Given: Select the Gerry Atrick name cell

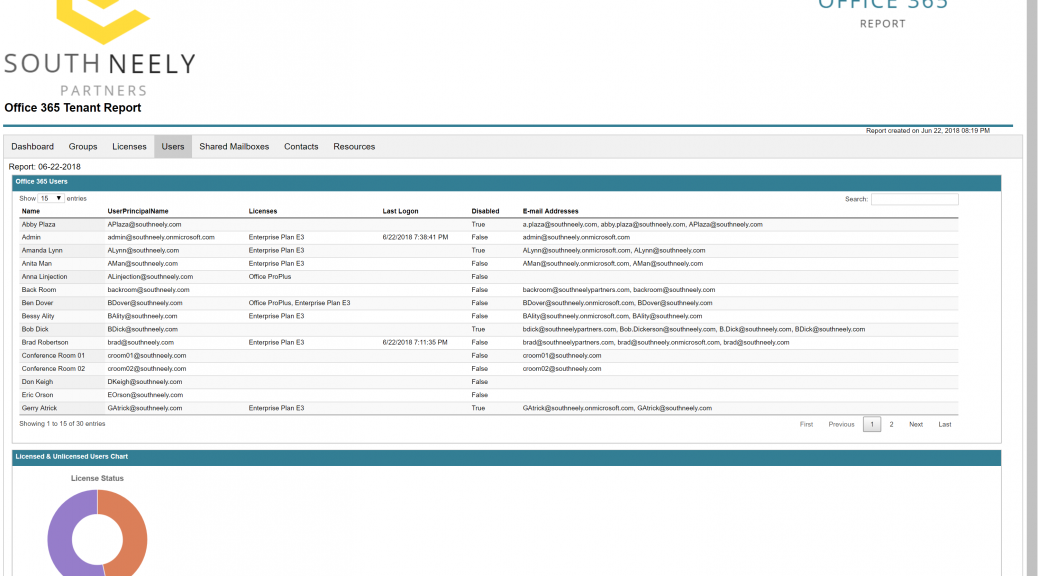Looking at the screenshot, I should [x=39, y=408].
